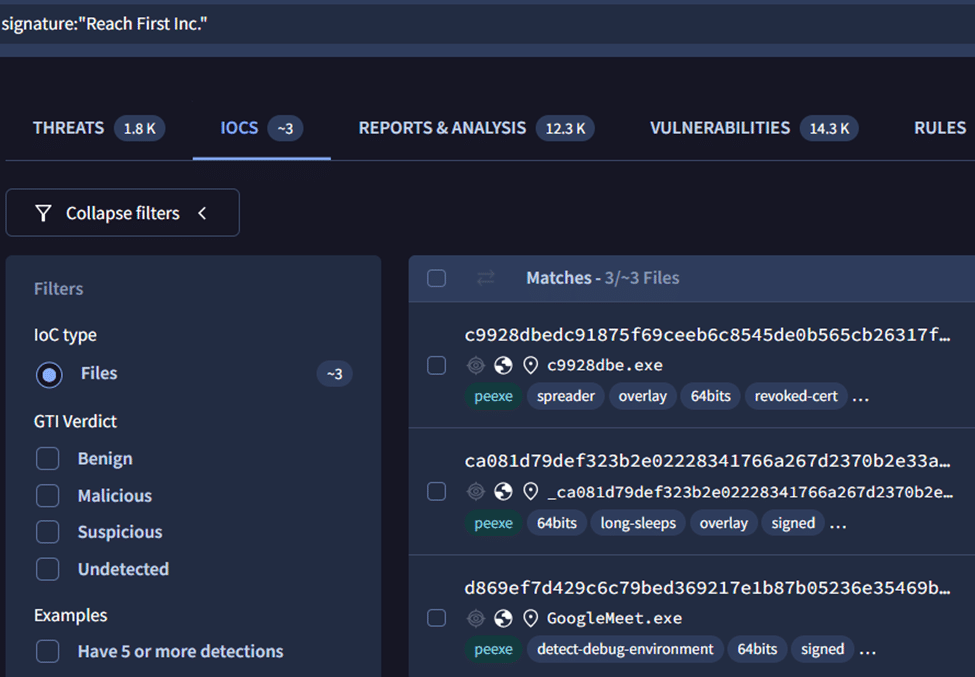Viewport: 975px width, 677px height.
Task: Click the target icon in the GoogleMeet.exe row
Action: coord(476,618)
